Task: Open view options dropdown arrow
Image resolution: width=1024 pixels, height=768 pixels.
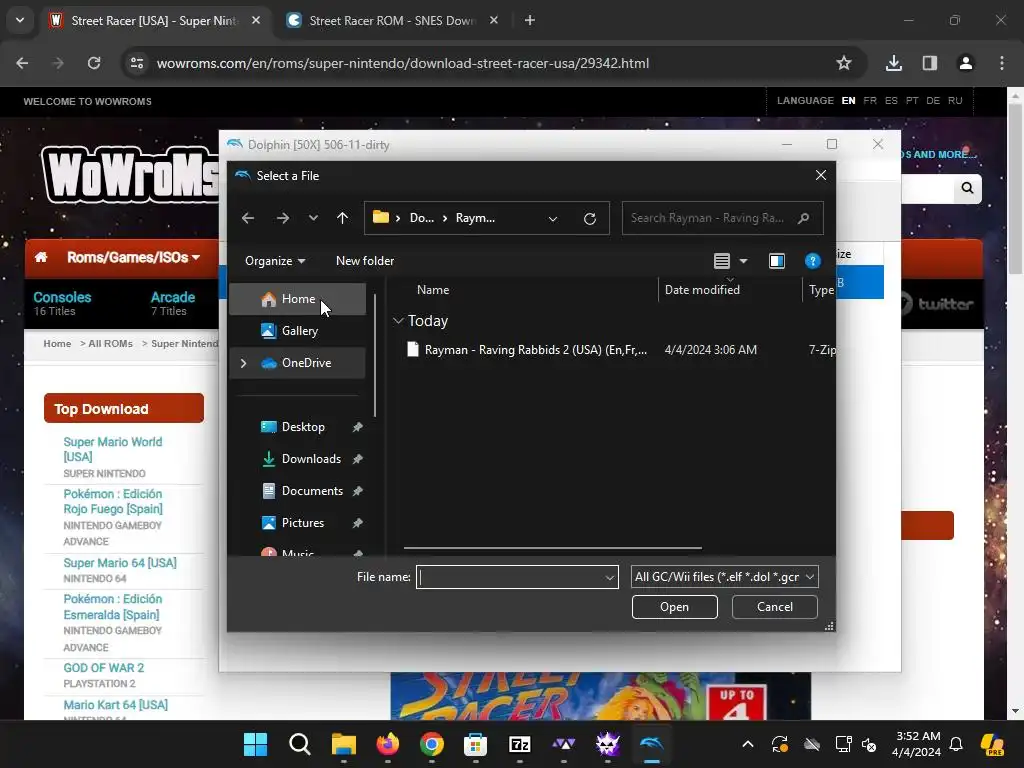Action: pos(743,261)
